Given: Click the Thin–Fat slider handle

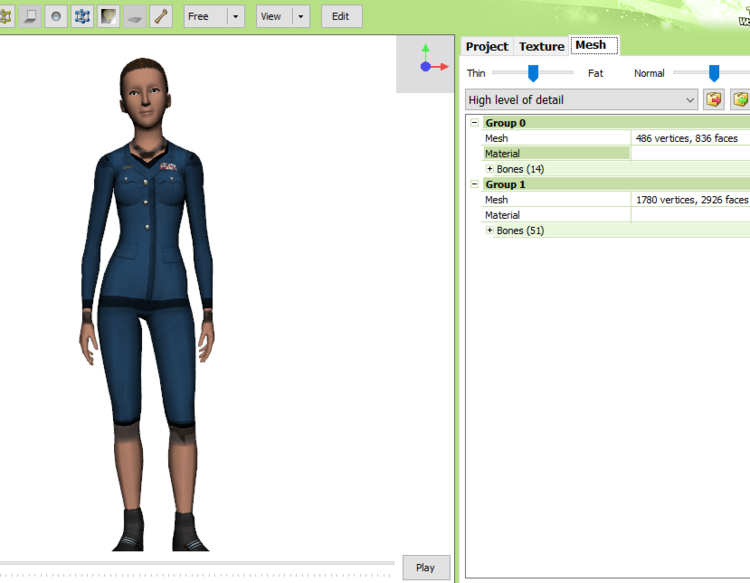Looking at the screenshot, I should point(533,74).
